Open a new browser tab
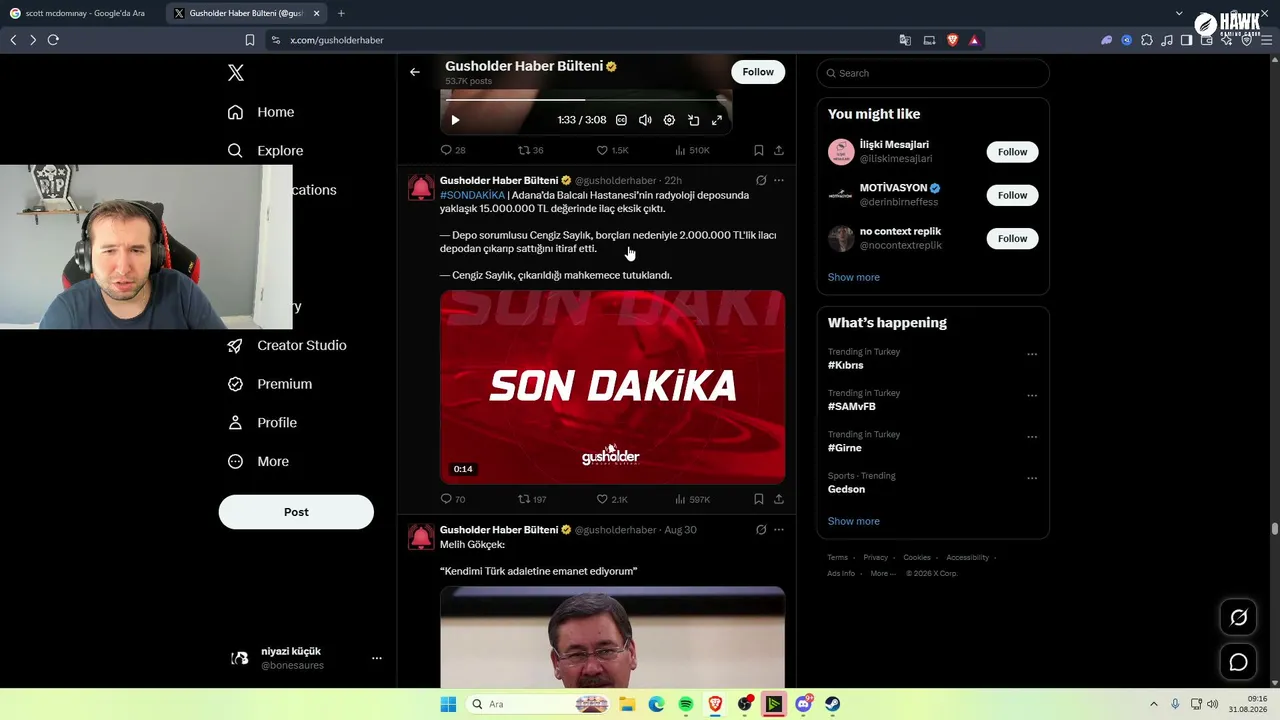The height and width of the screenshot is (720, 1280). (341, 13)
